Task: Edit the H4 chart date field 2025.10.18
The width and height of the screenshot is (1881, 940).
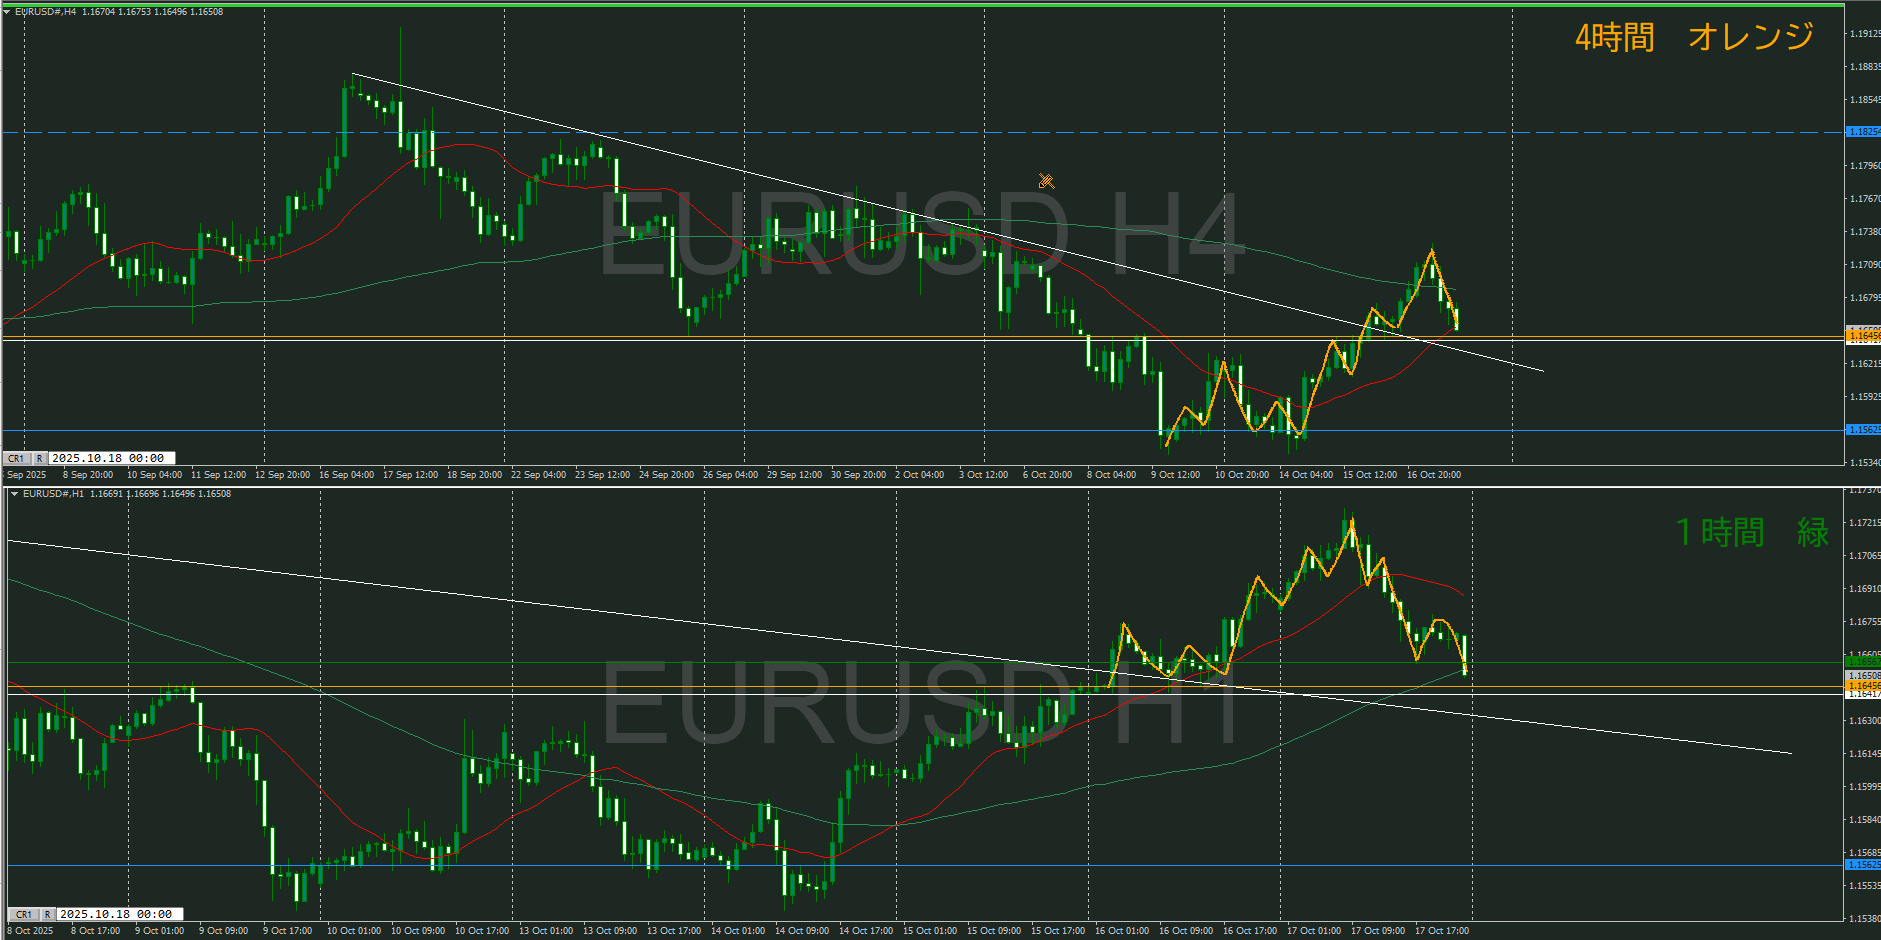Action: [x=108, y=458]
